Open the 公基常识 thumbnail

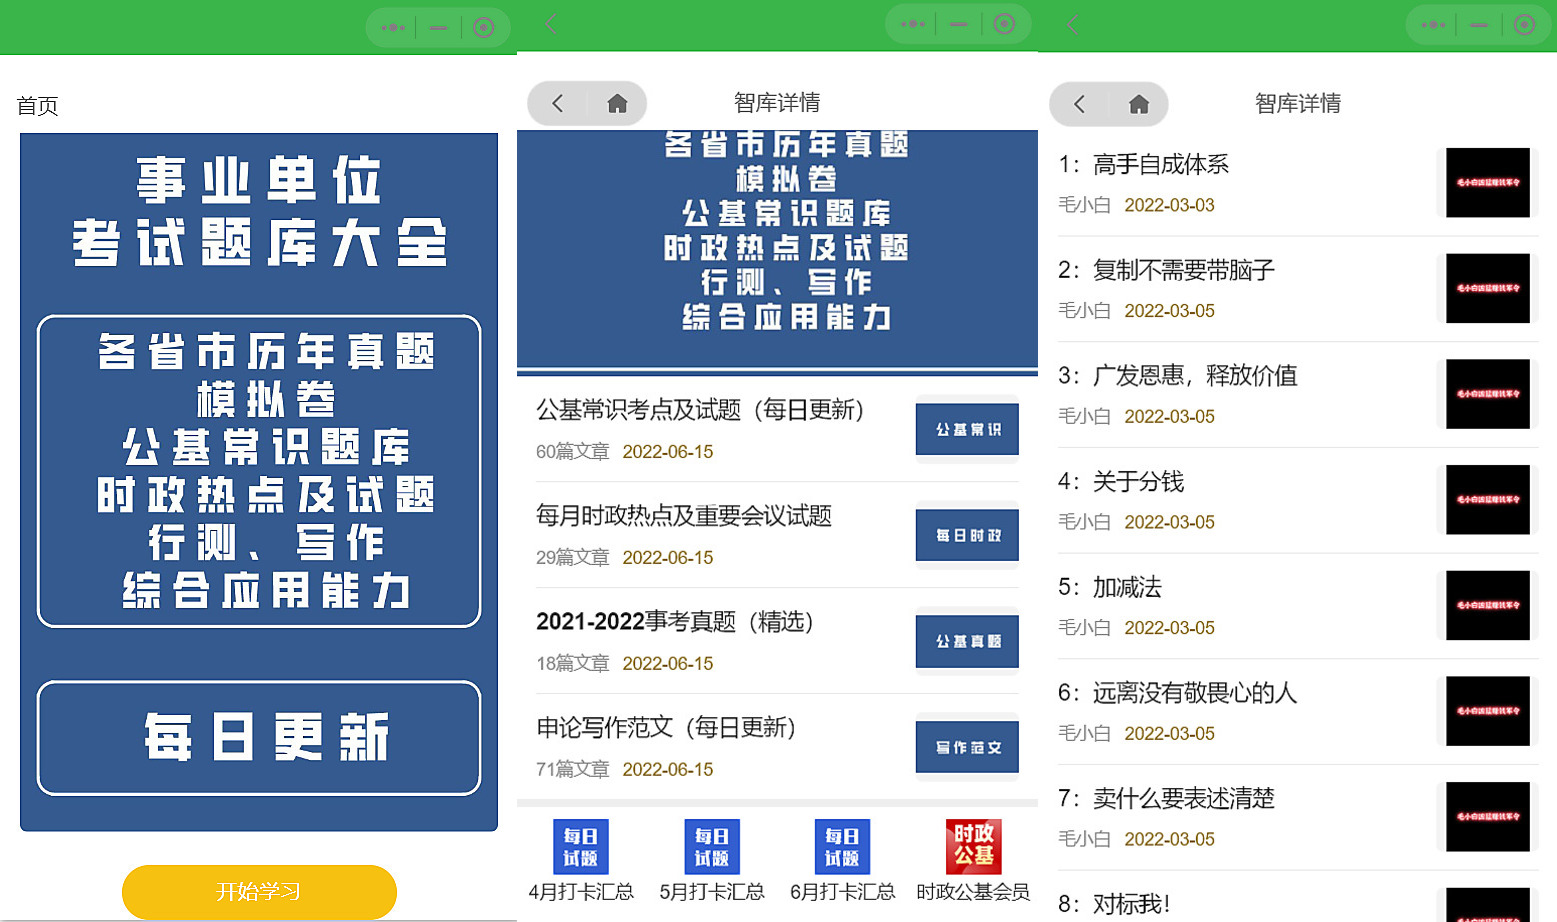point(967,429)
